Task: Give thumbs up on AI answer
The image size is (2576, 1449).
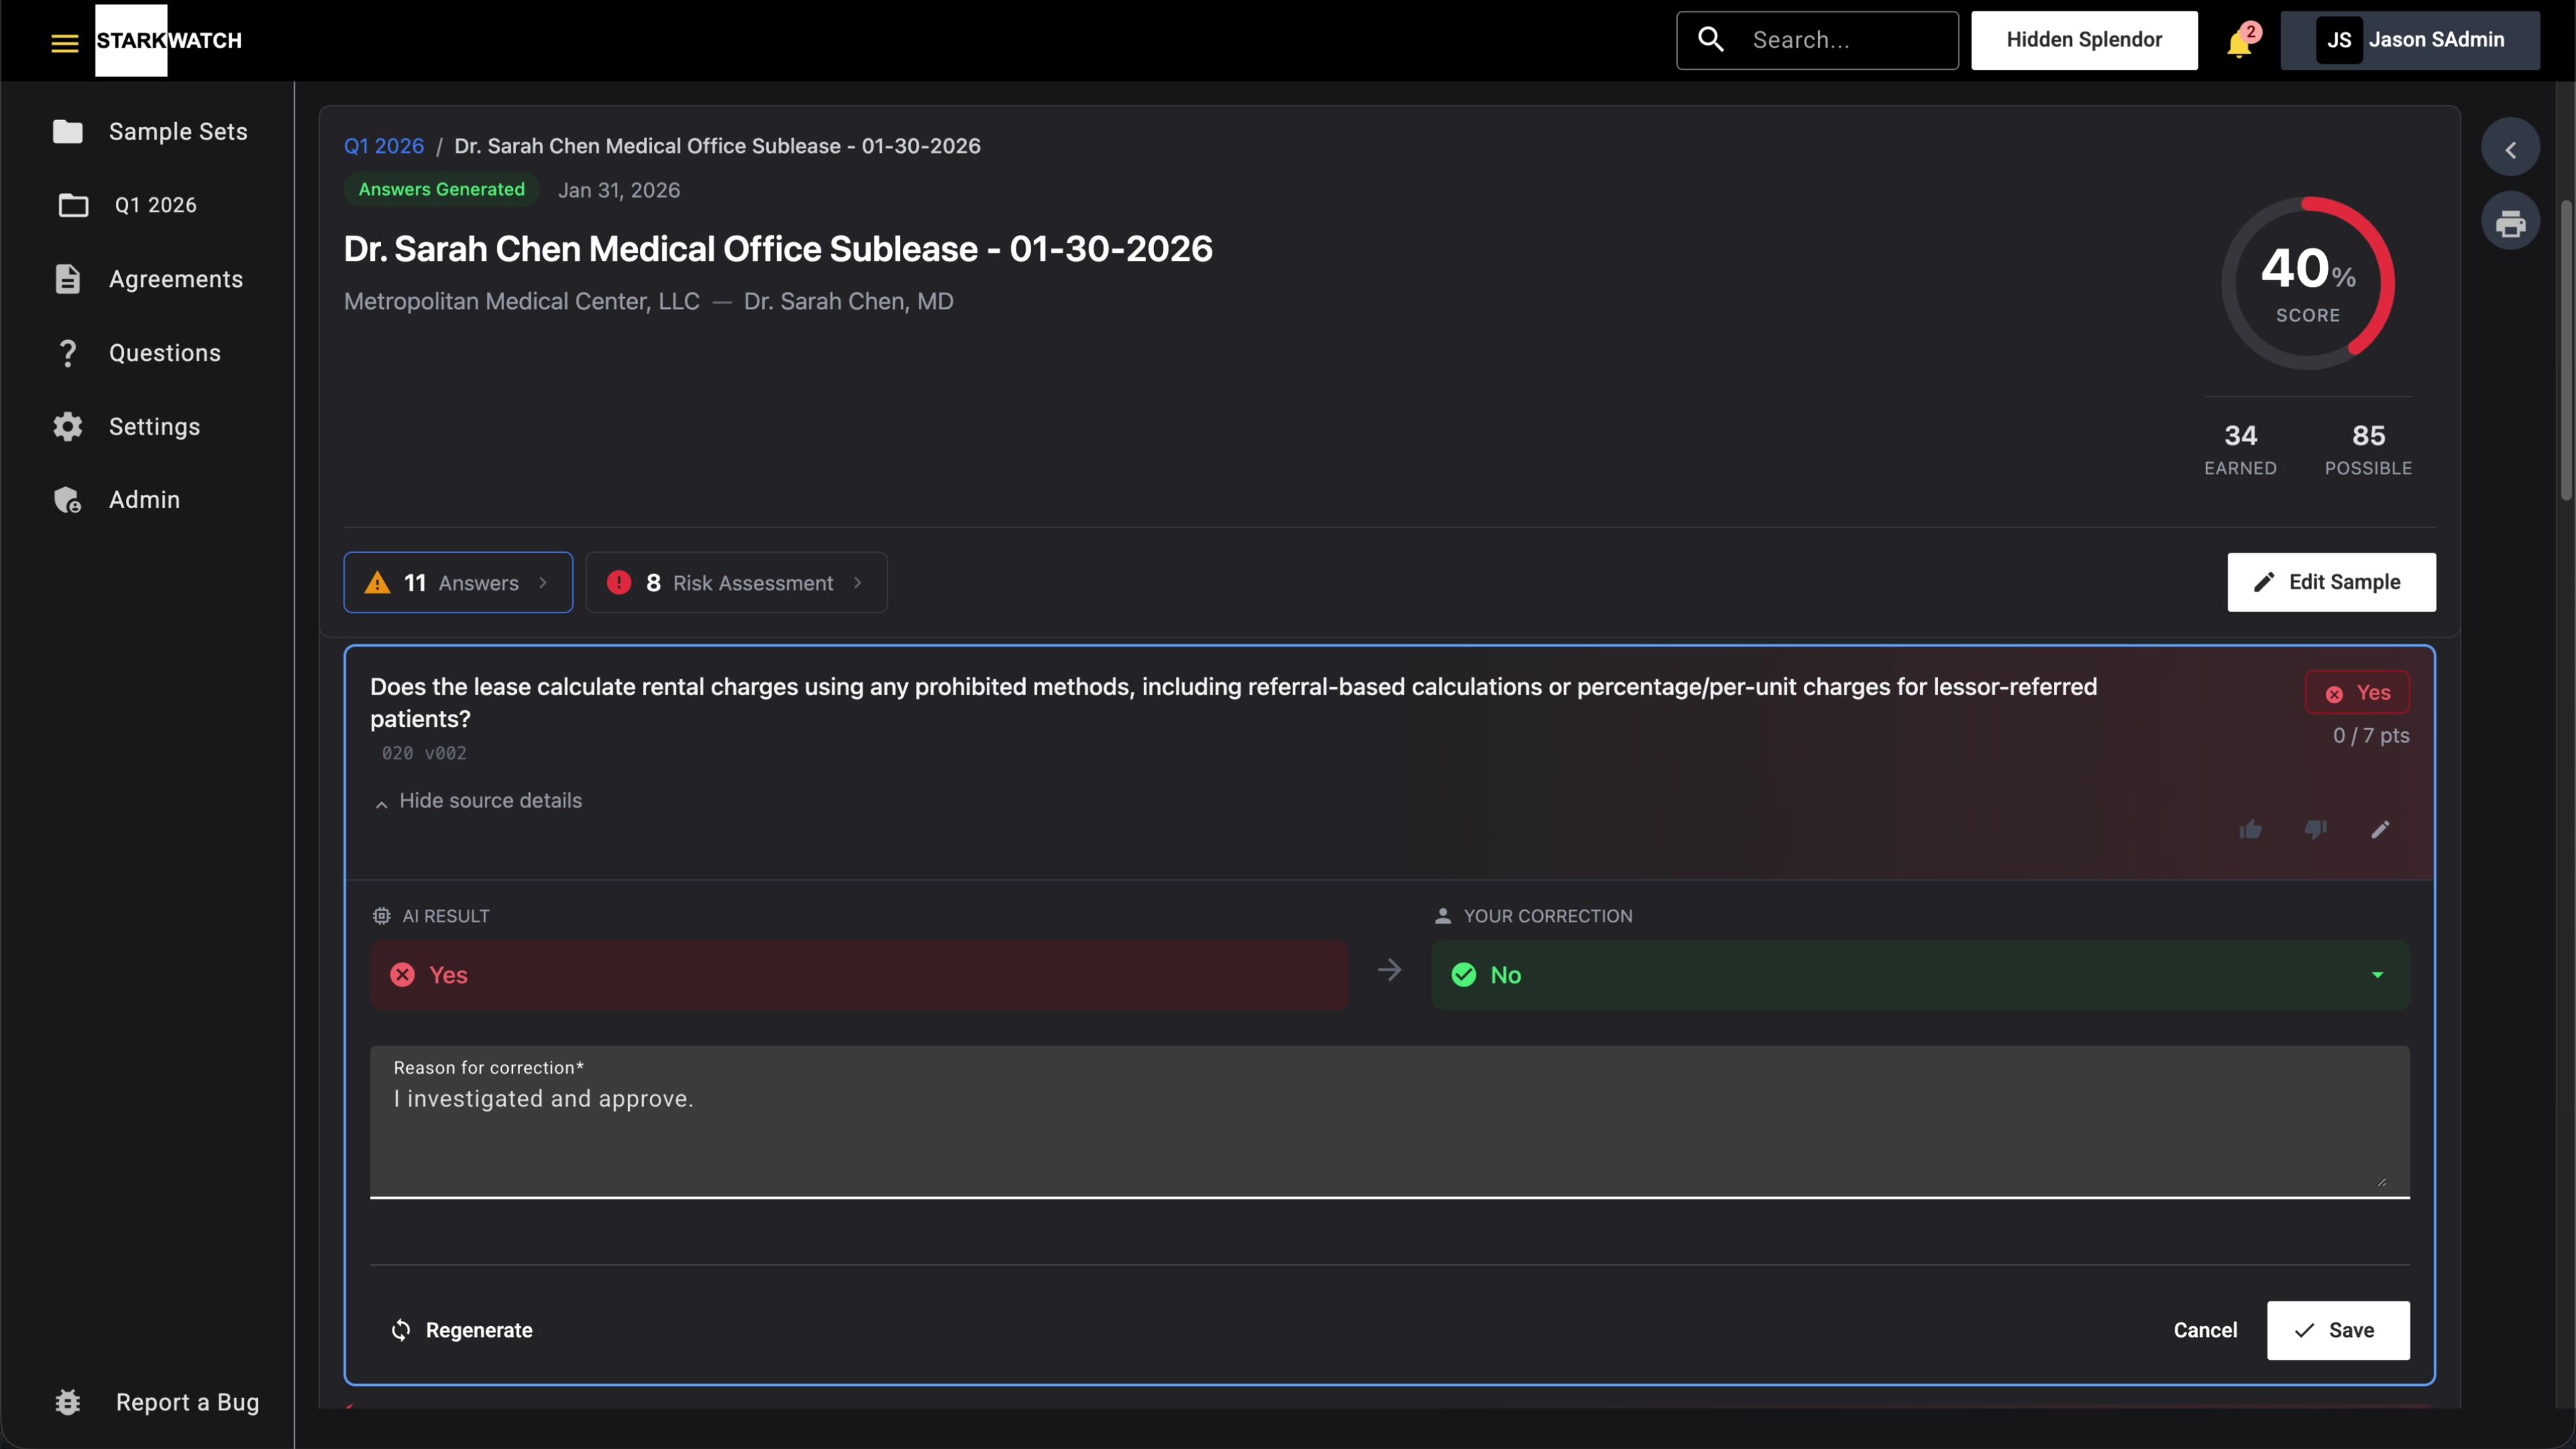Action: 2250,829
